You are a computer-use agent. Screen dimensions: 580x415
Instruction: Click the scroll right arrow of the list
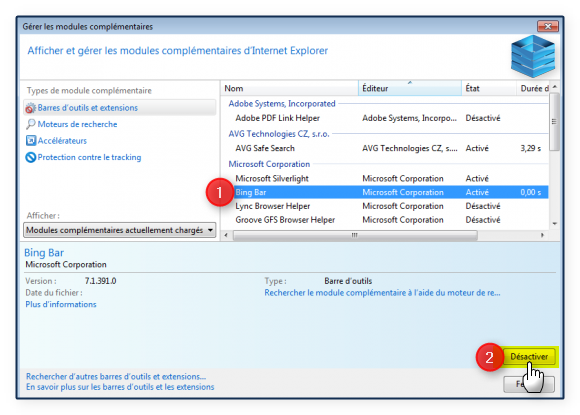542,235
